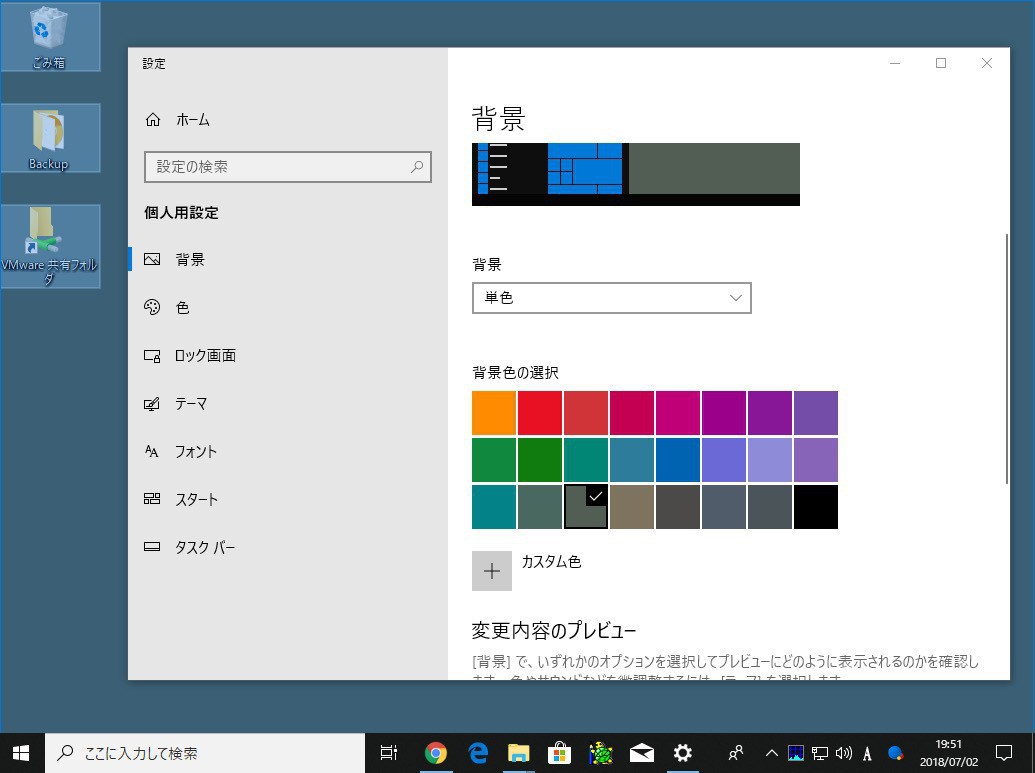Screen dimensions: 1035x773
Task: Click the カスタム色 plus button
Action: pyautogui.click(x=492, y=571)
